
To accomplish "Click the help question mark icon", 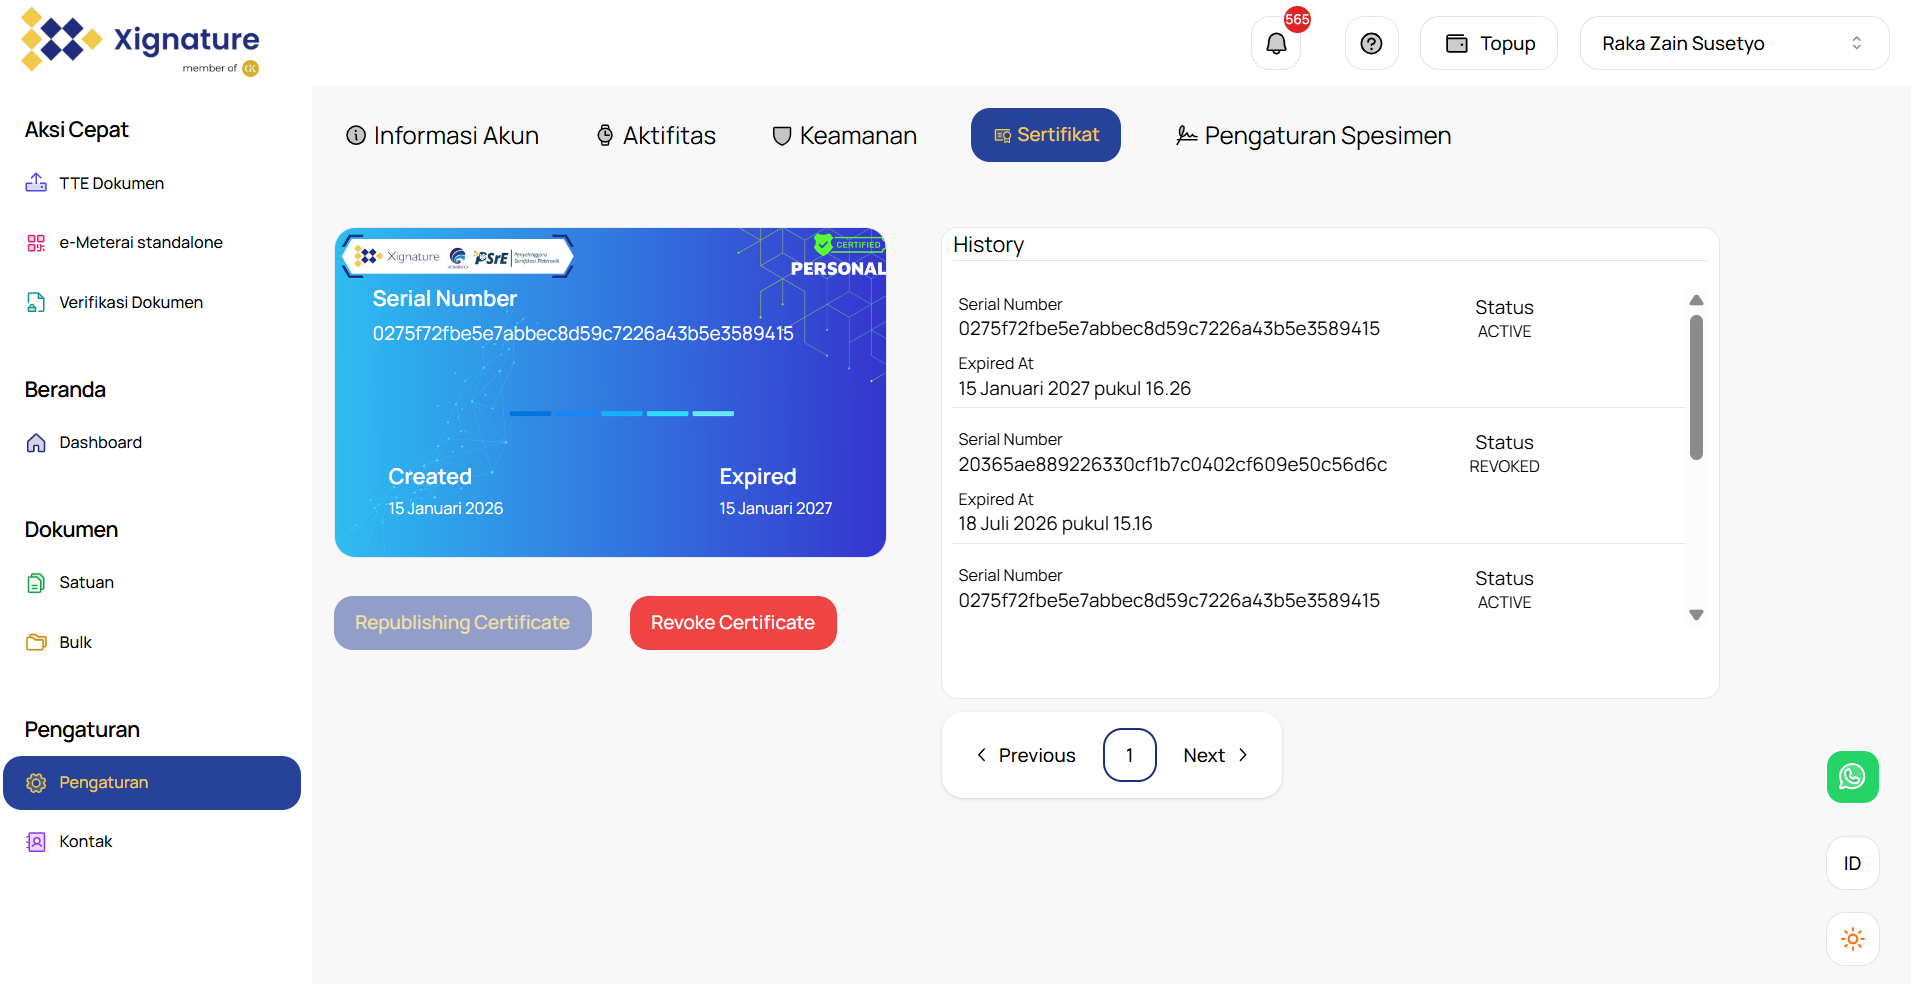I will pos(1371,44).
